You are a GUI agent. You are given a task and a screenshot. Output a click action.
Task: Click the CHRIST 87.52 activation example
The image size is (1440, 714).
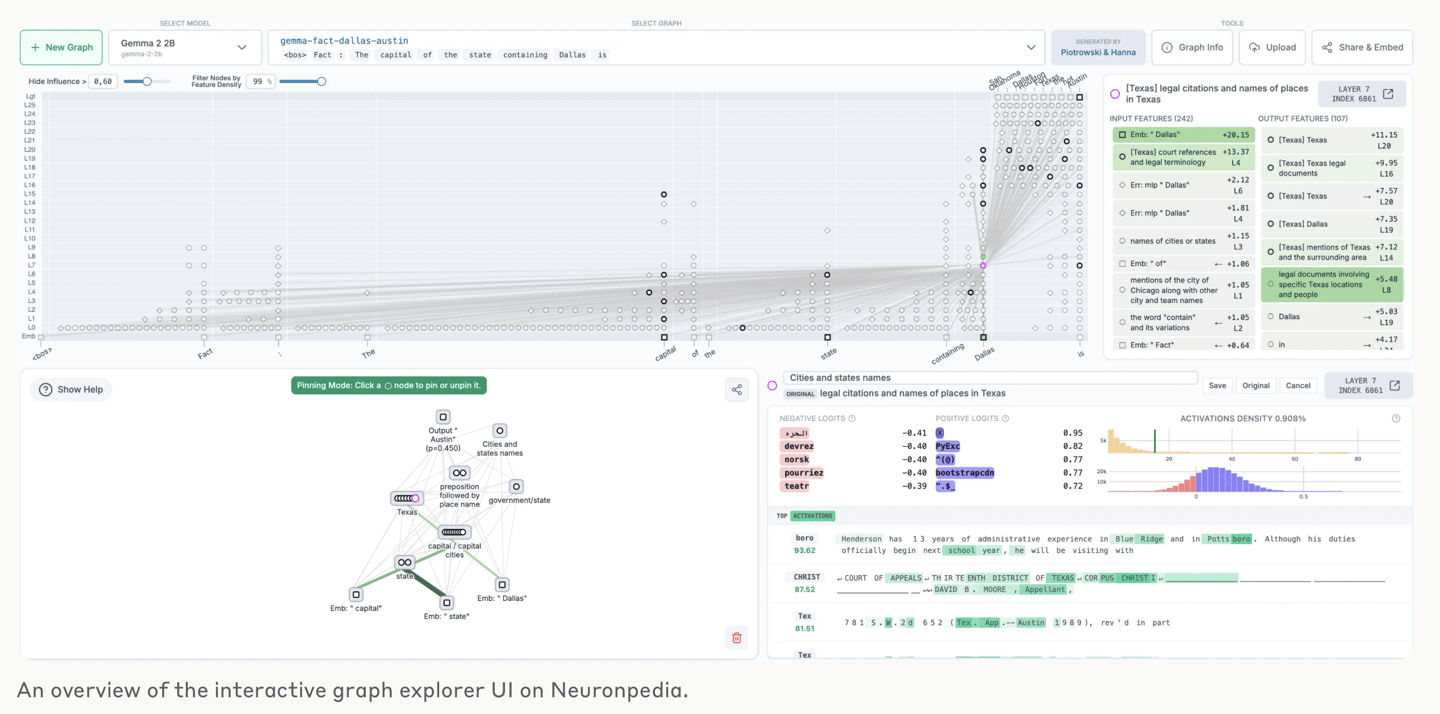click(x=1089, y=584)
